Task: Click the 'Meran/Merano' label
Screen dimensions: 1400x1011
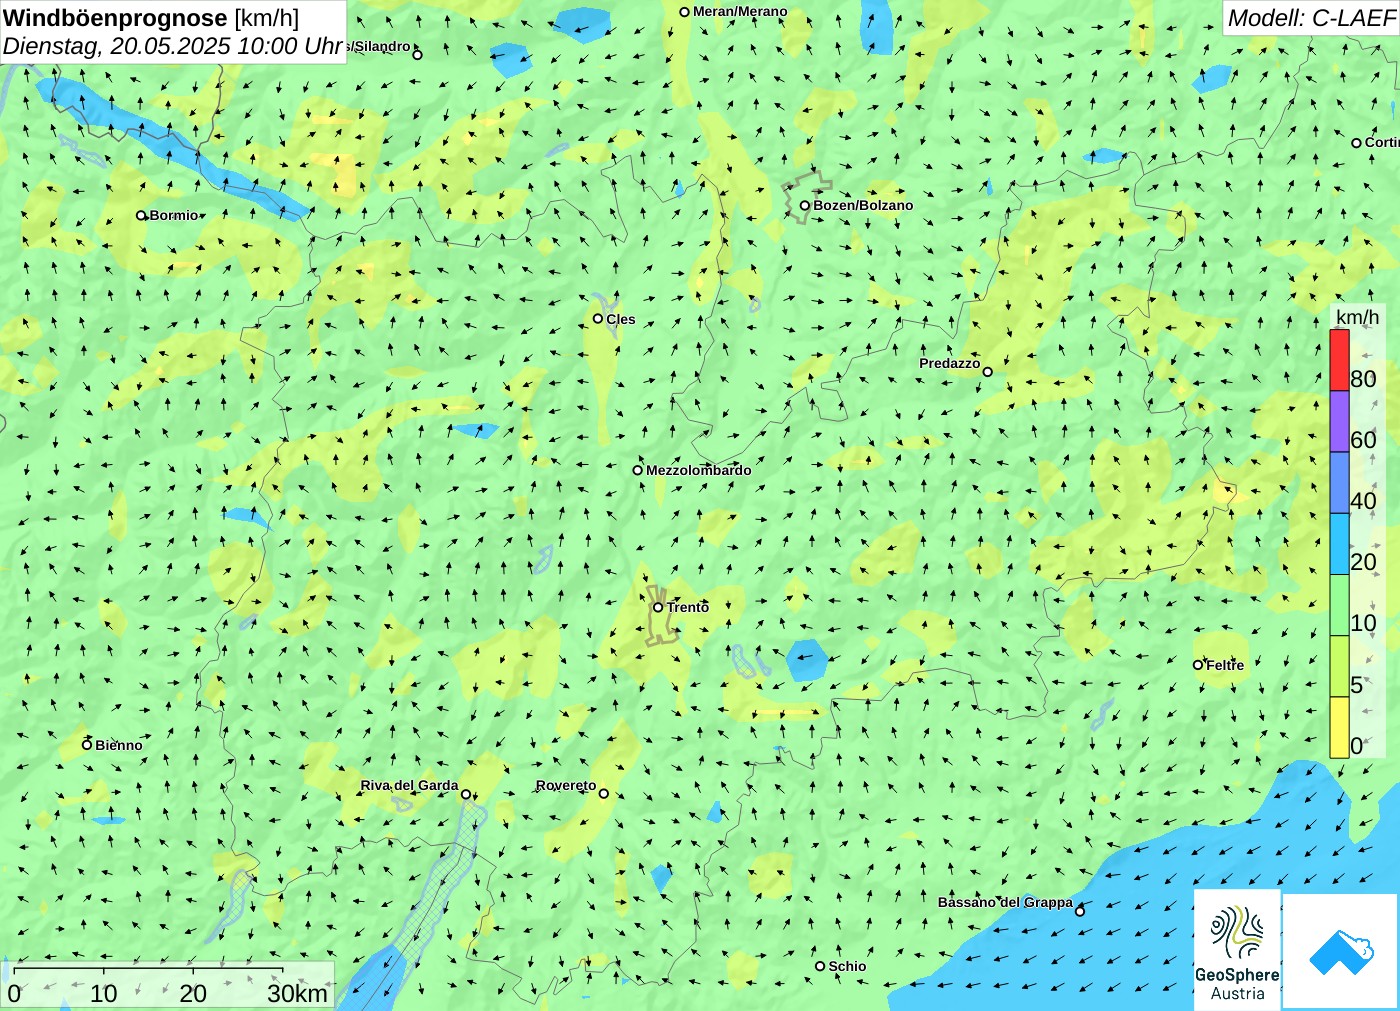Action: click(740, 11)
